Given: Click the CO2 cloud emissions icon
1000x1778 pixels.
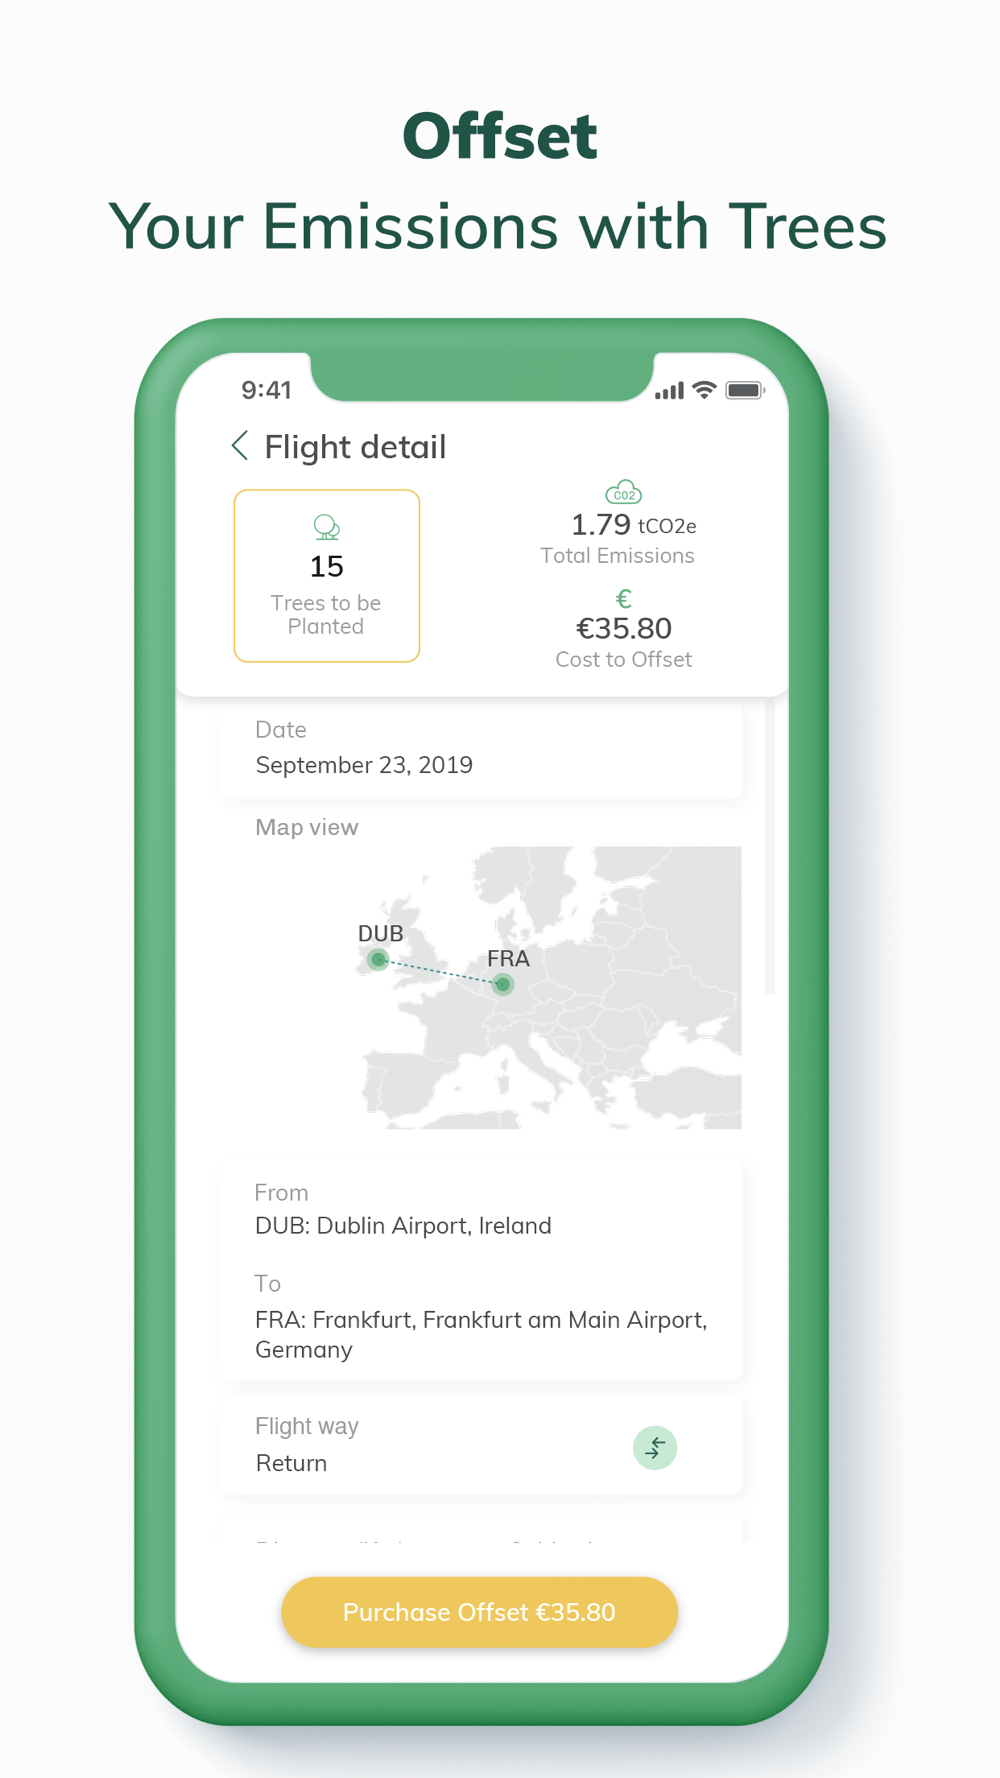Looking at the screenshot, I should [x=623, y=493].
